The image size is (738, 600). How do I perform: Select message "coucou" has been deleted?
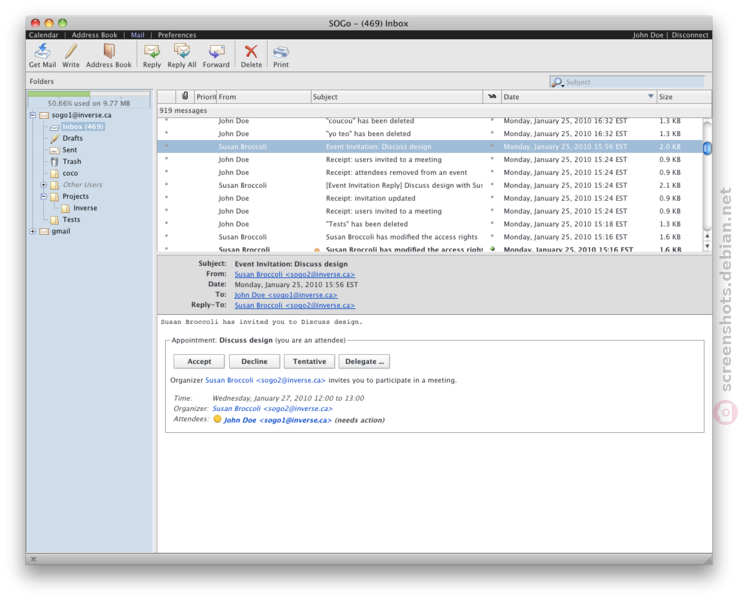coord(430,121)
